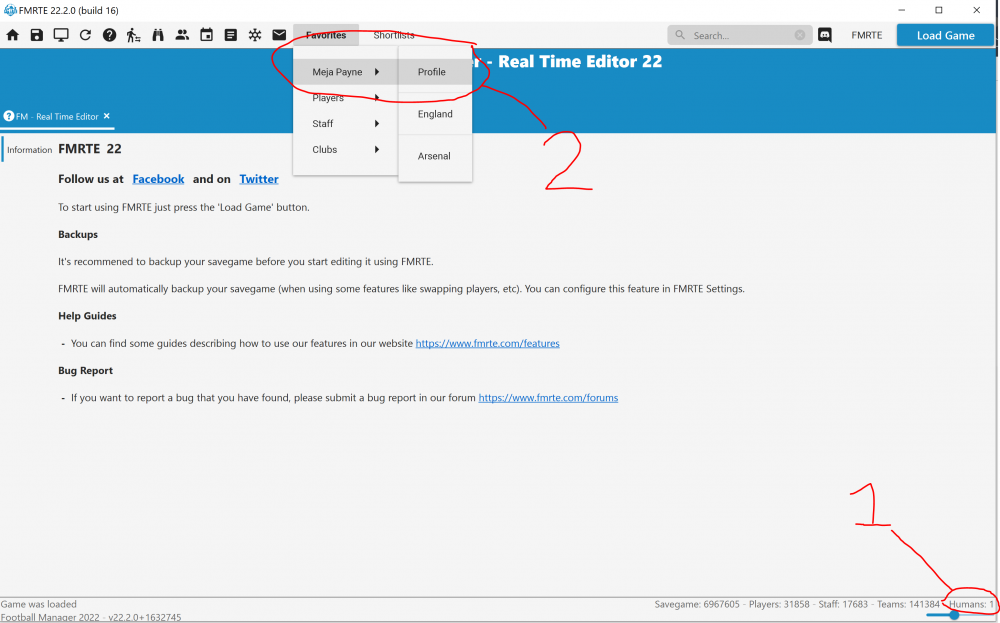Open Profile from the Meja Payne submenu
This screenshot has width=1000, height=623.
pos(435,72)
